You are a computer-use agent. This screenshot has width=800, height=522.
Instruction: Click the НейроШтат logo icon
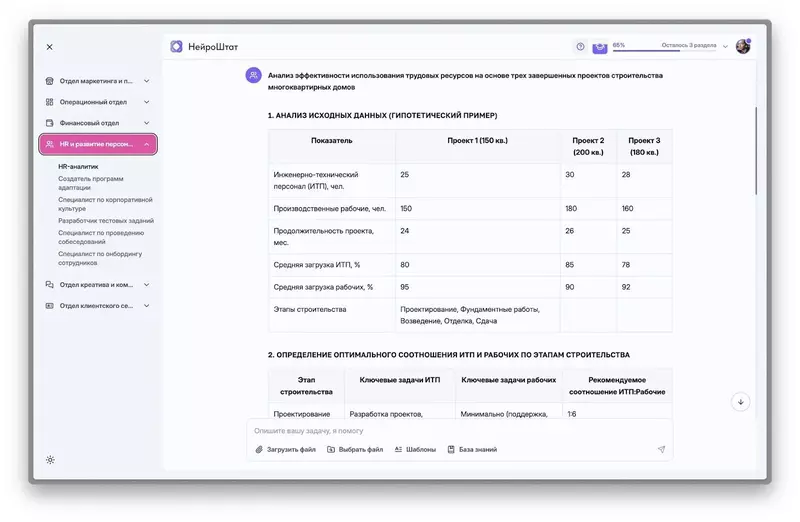(176, 46)
